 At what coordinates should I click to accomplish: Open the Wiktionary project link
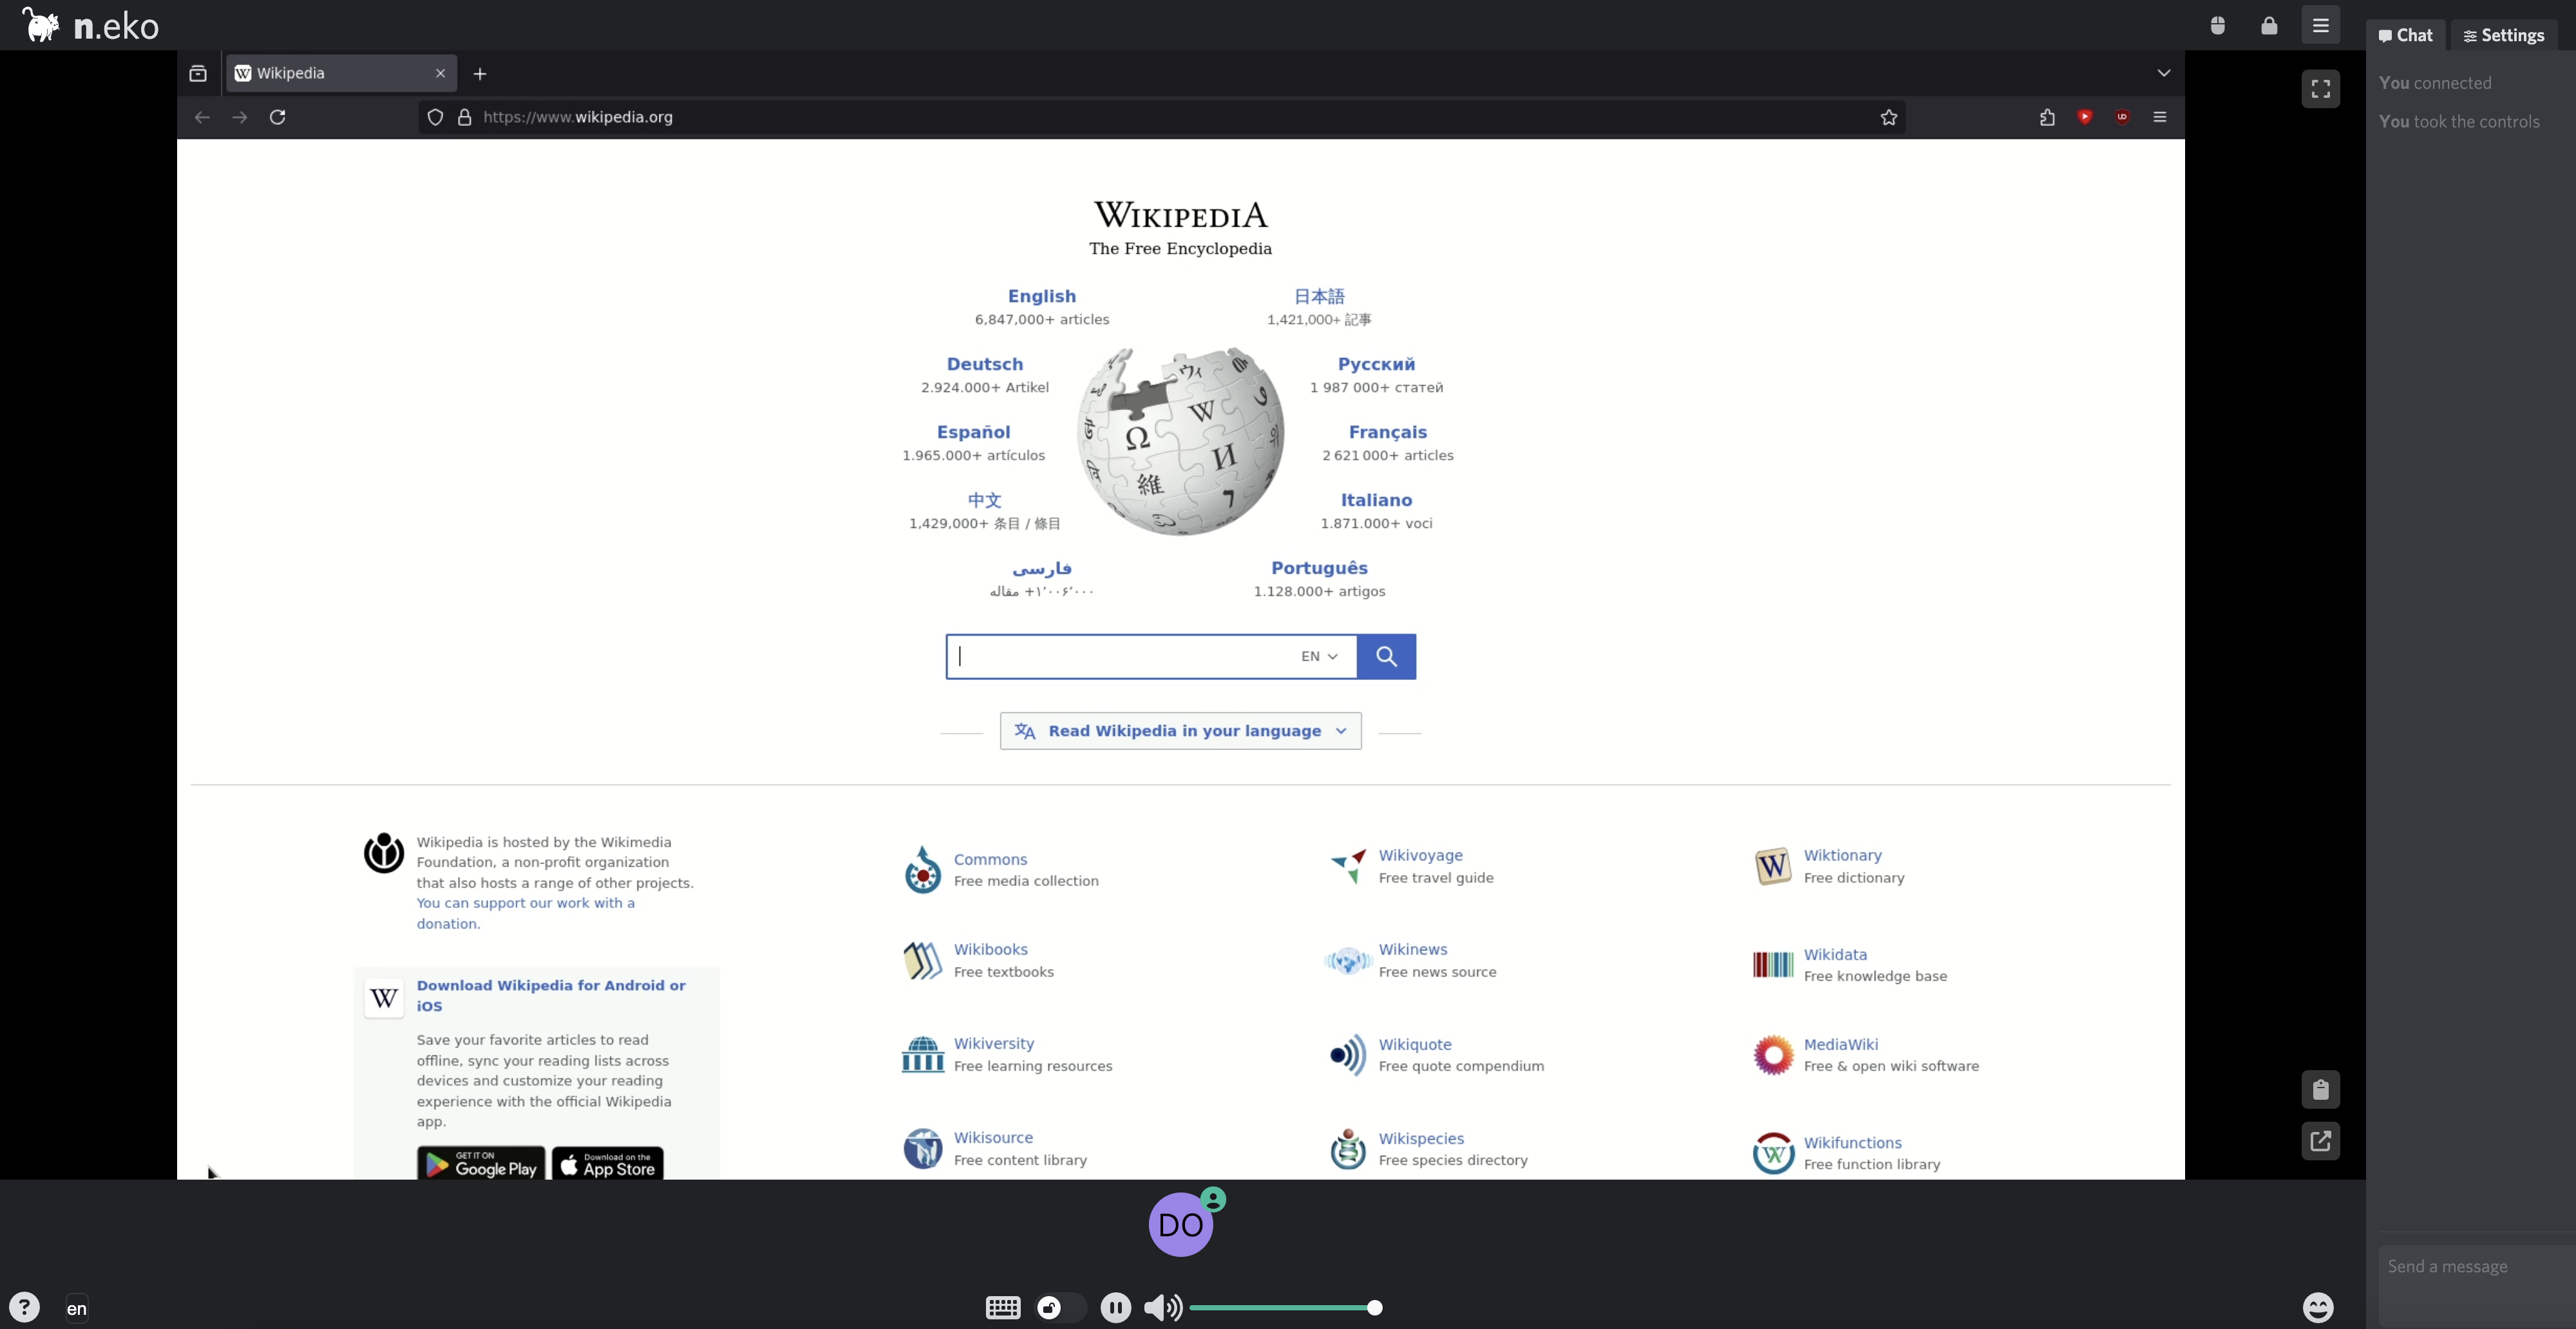click(x=1842, y=855)
